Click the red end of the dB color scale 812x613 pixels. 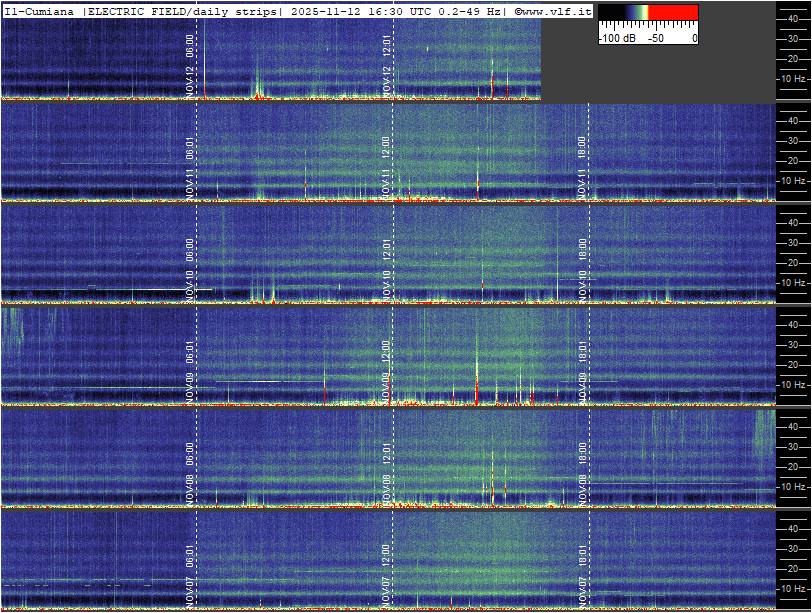(x=675, y=14)
